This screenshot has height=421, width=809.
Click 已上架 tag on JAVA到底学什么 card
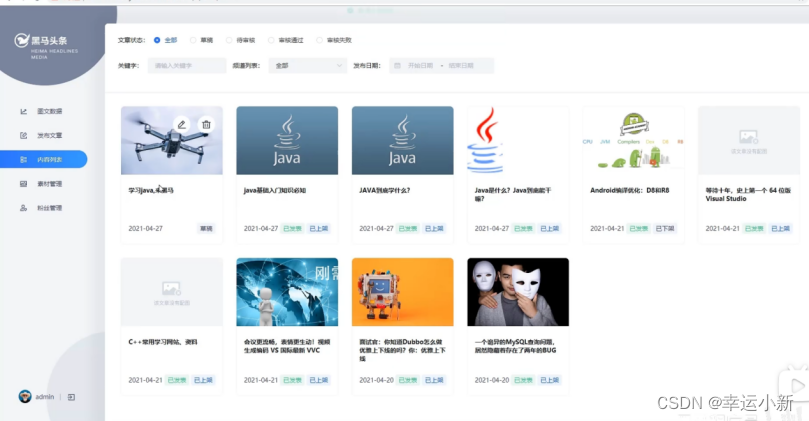tap(434, 229)
